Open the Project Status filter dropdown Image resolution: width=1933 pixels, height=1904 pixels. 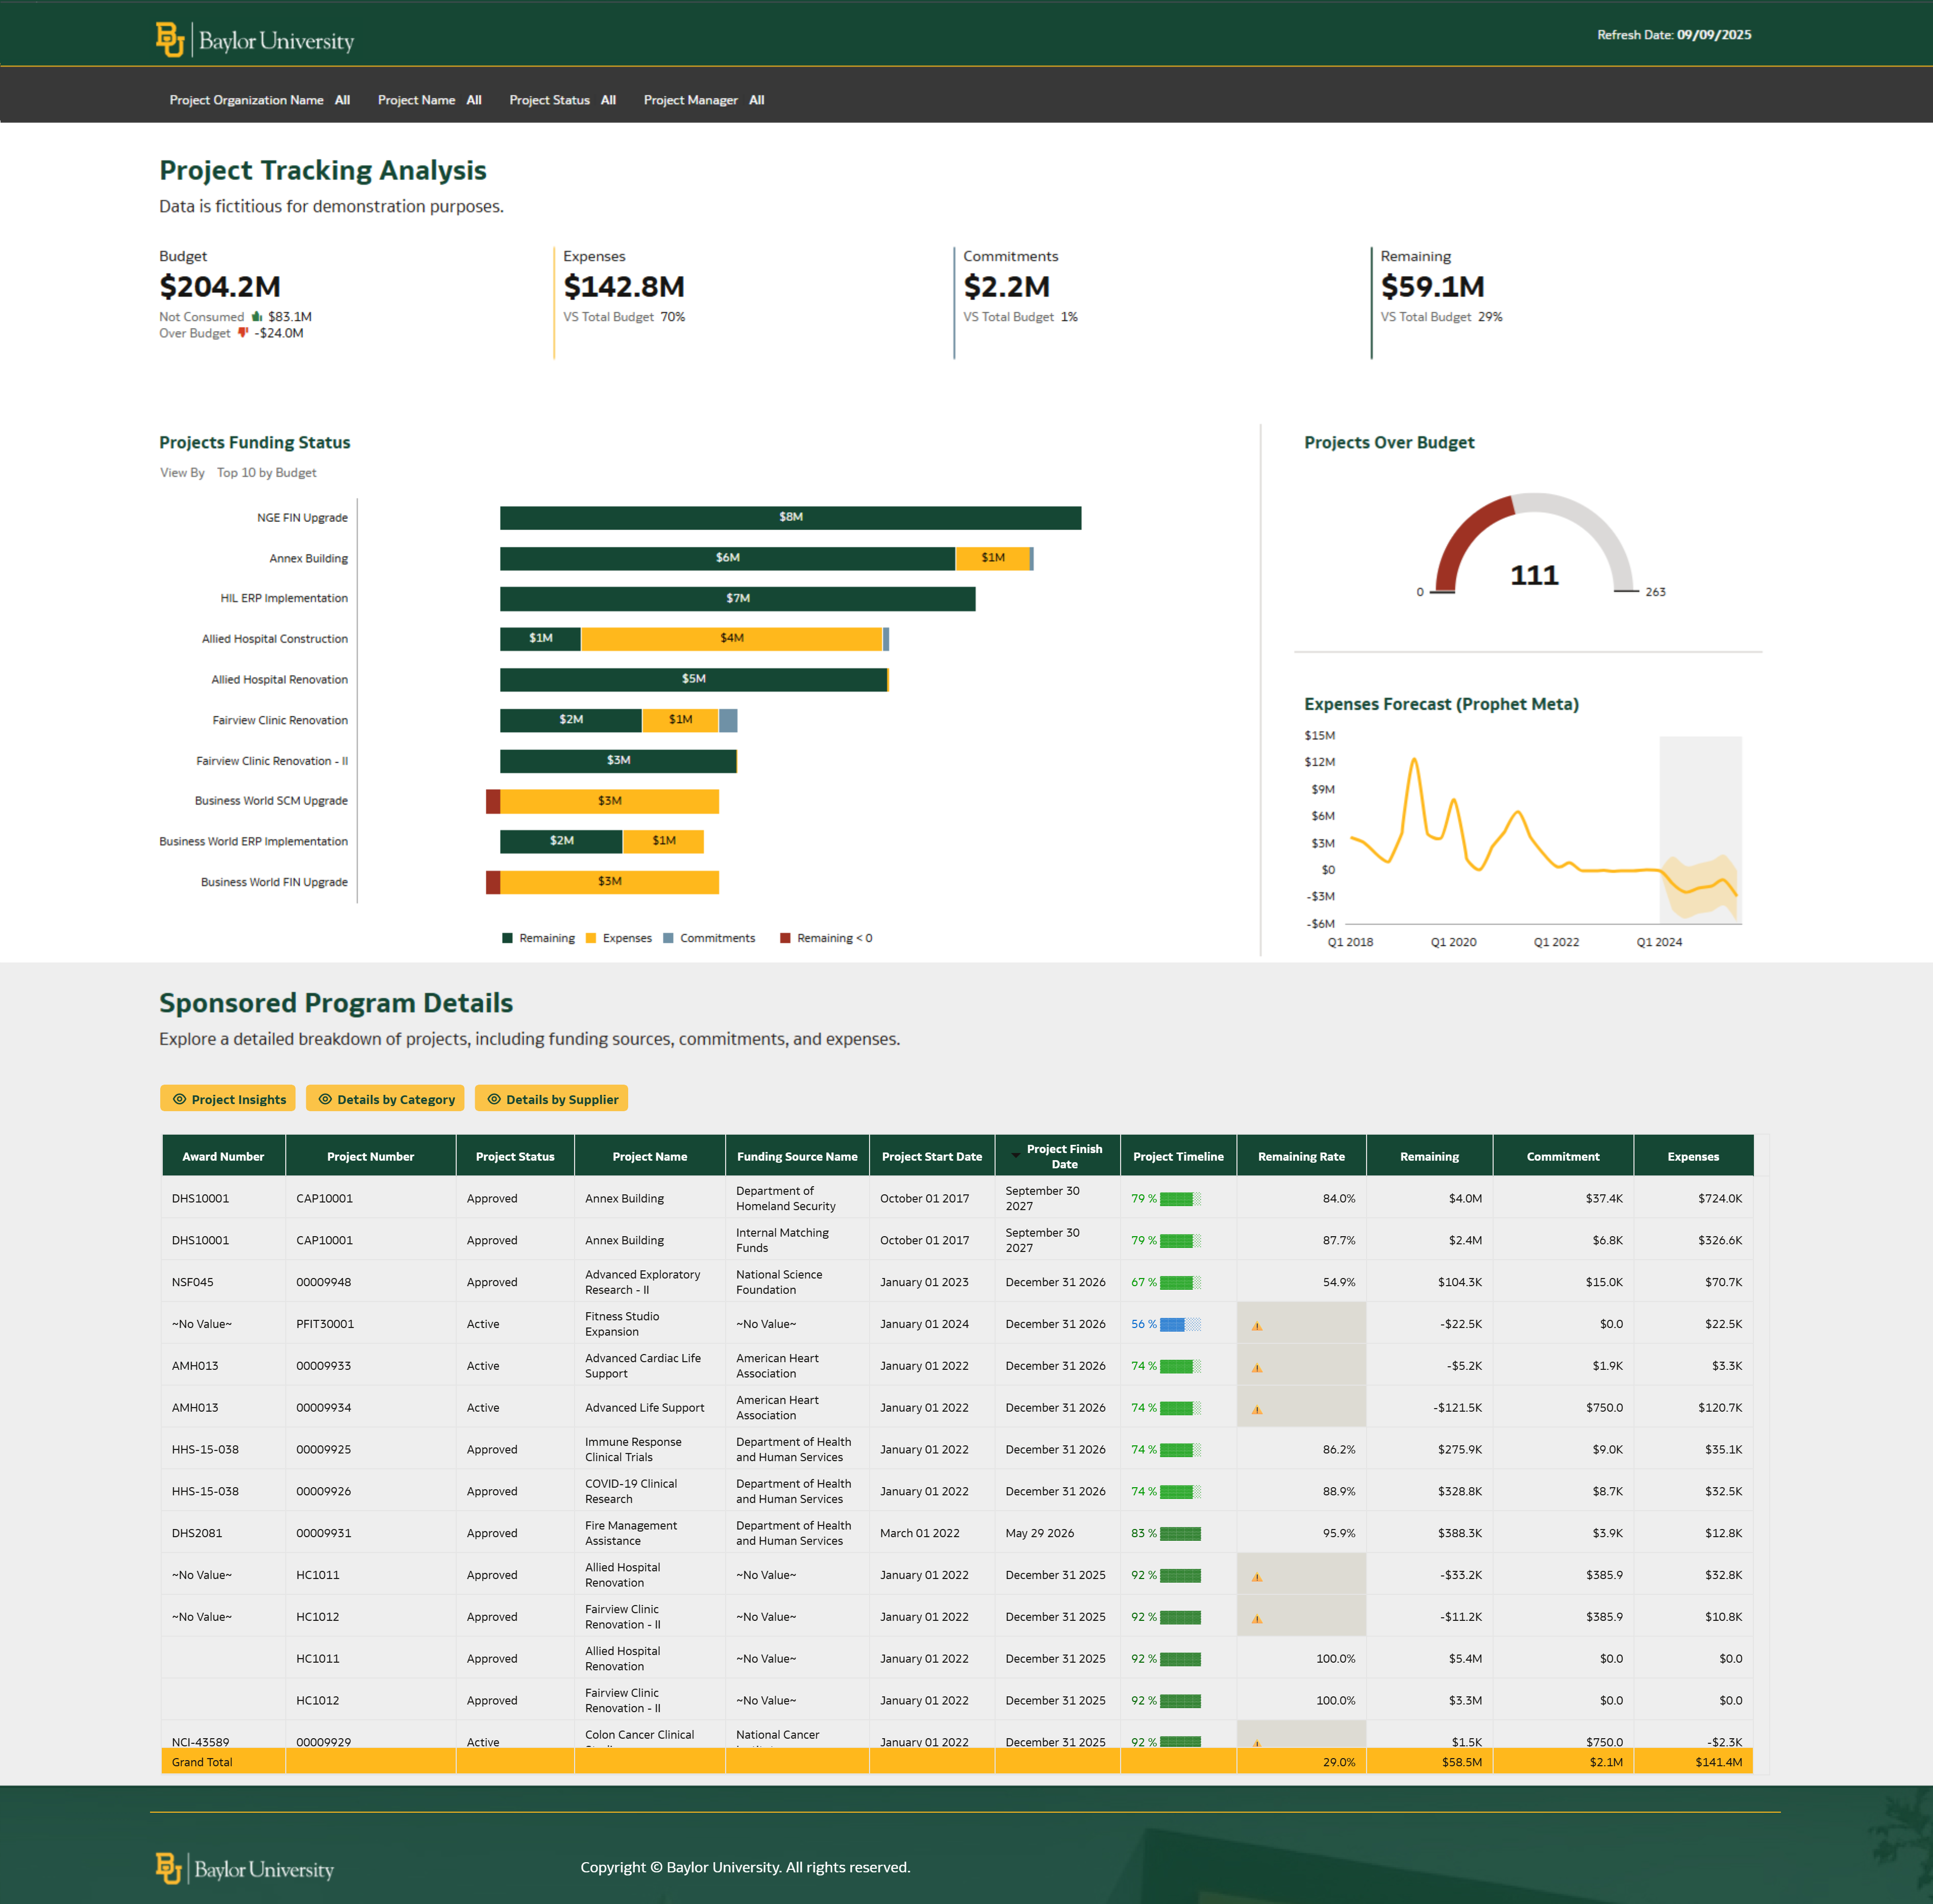tap(563, 100)
